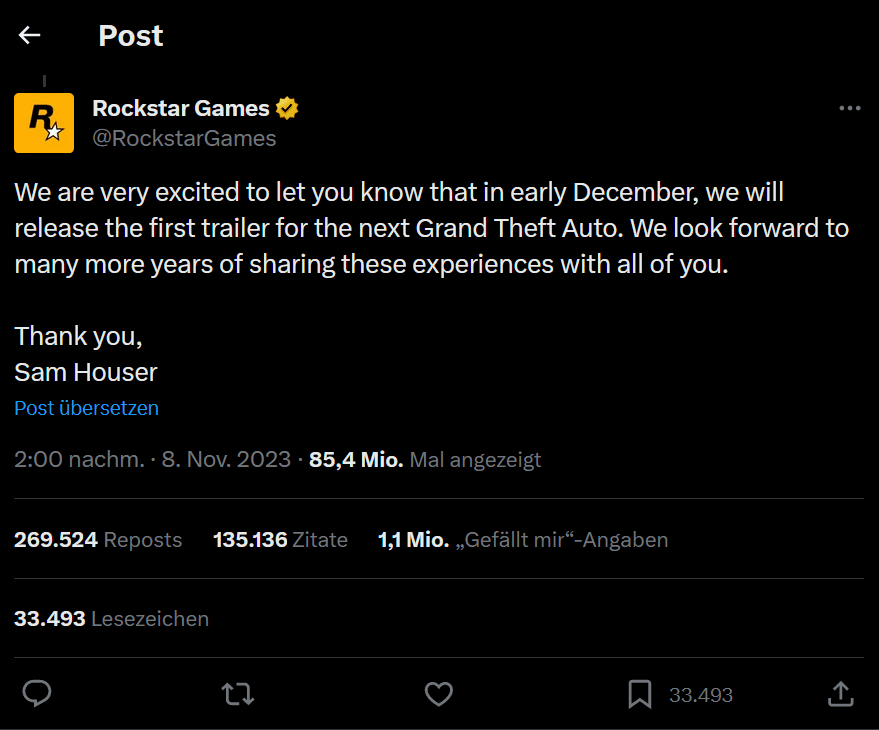The height and width of the screenshot is (730, 879).
Task: Go back using the arrow icon
Action: click(x=29, y=35)
